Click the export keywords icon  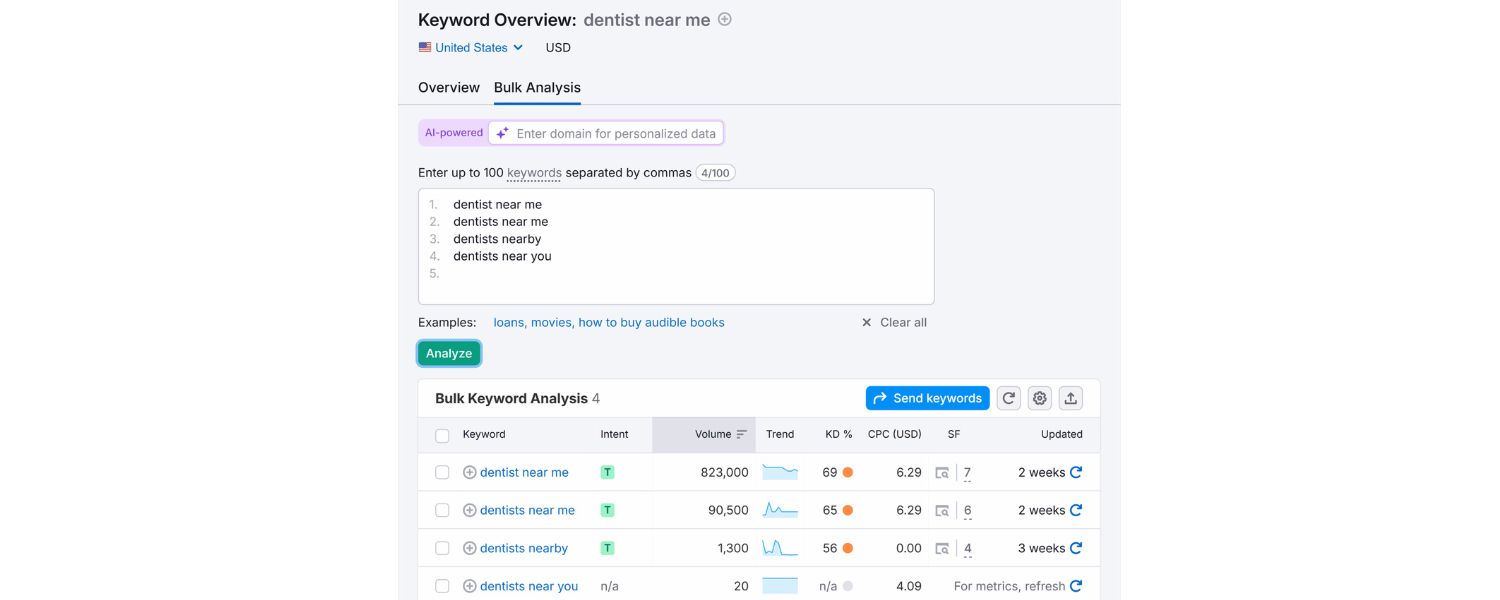tap(1070, 397)
